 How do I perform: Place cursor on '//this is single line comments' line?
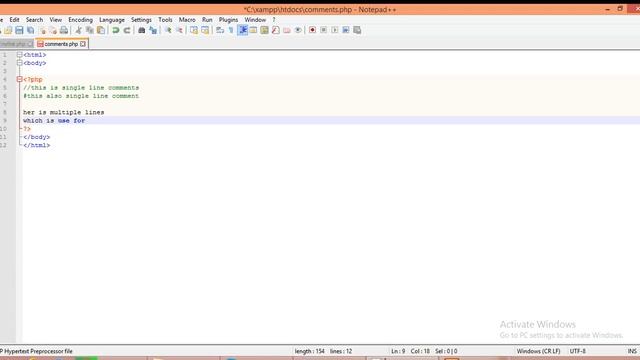[81, 88]
